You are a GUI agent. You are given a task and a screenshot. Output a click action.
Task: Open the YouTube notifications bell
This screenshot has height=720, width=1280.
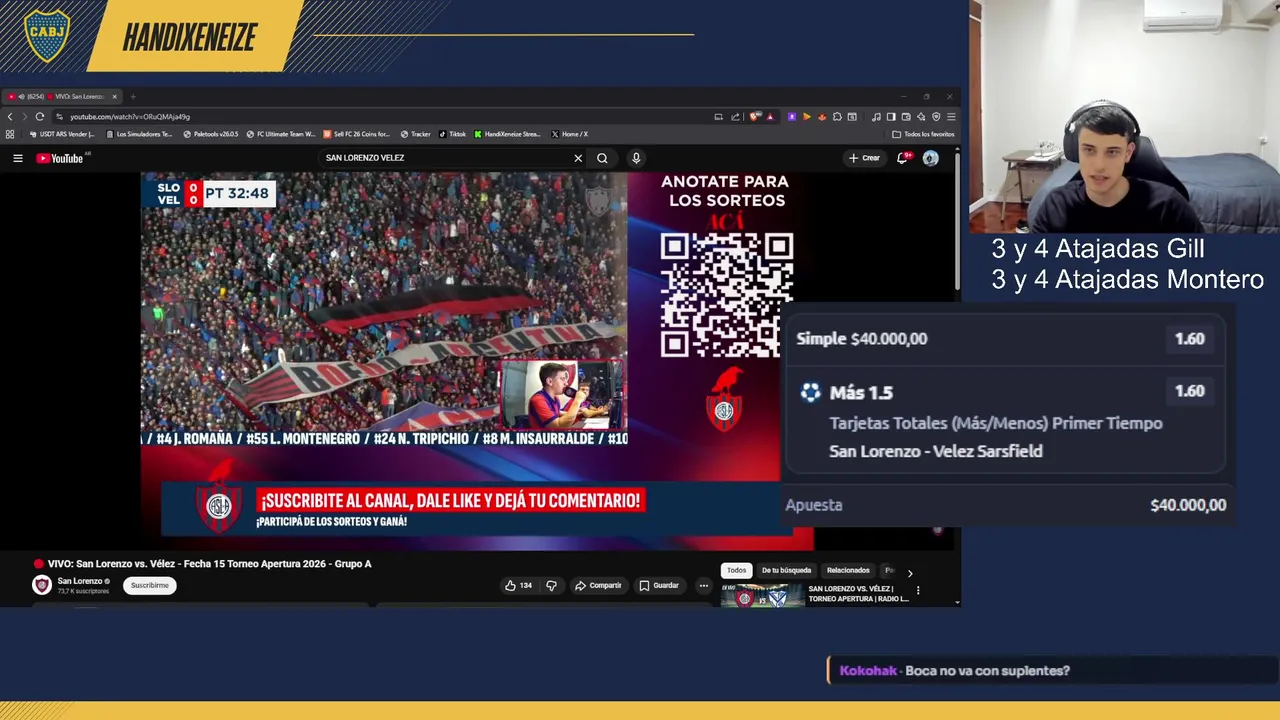(903, 158)
